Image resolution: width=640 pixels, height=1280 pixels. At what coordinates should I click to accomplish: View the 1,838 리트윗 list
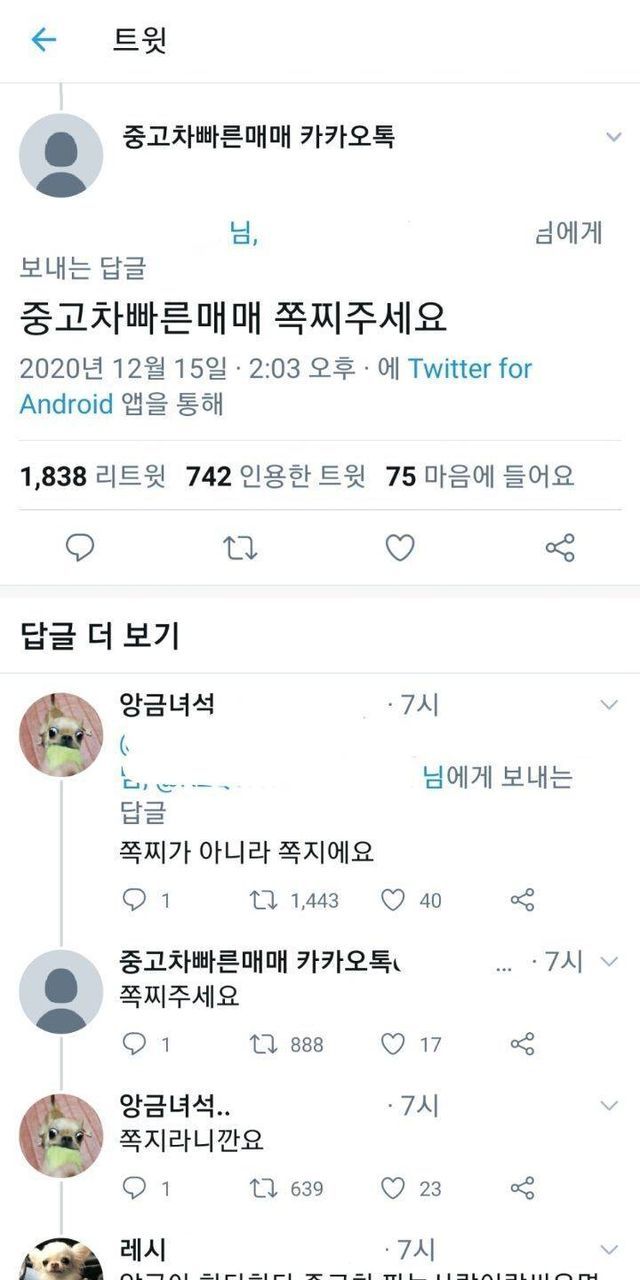point(92,477)
